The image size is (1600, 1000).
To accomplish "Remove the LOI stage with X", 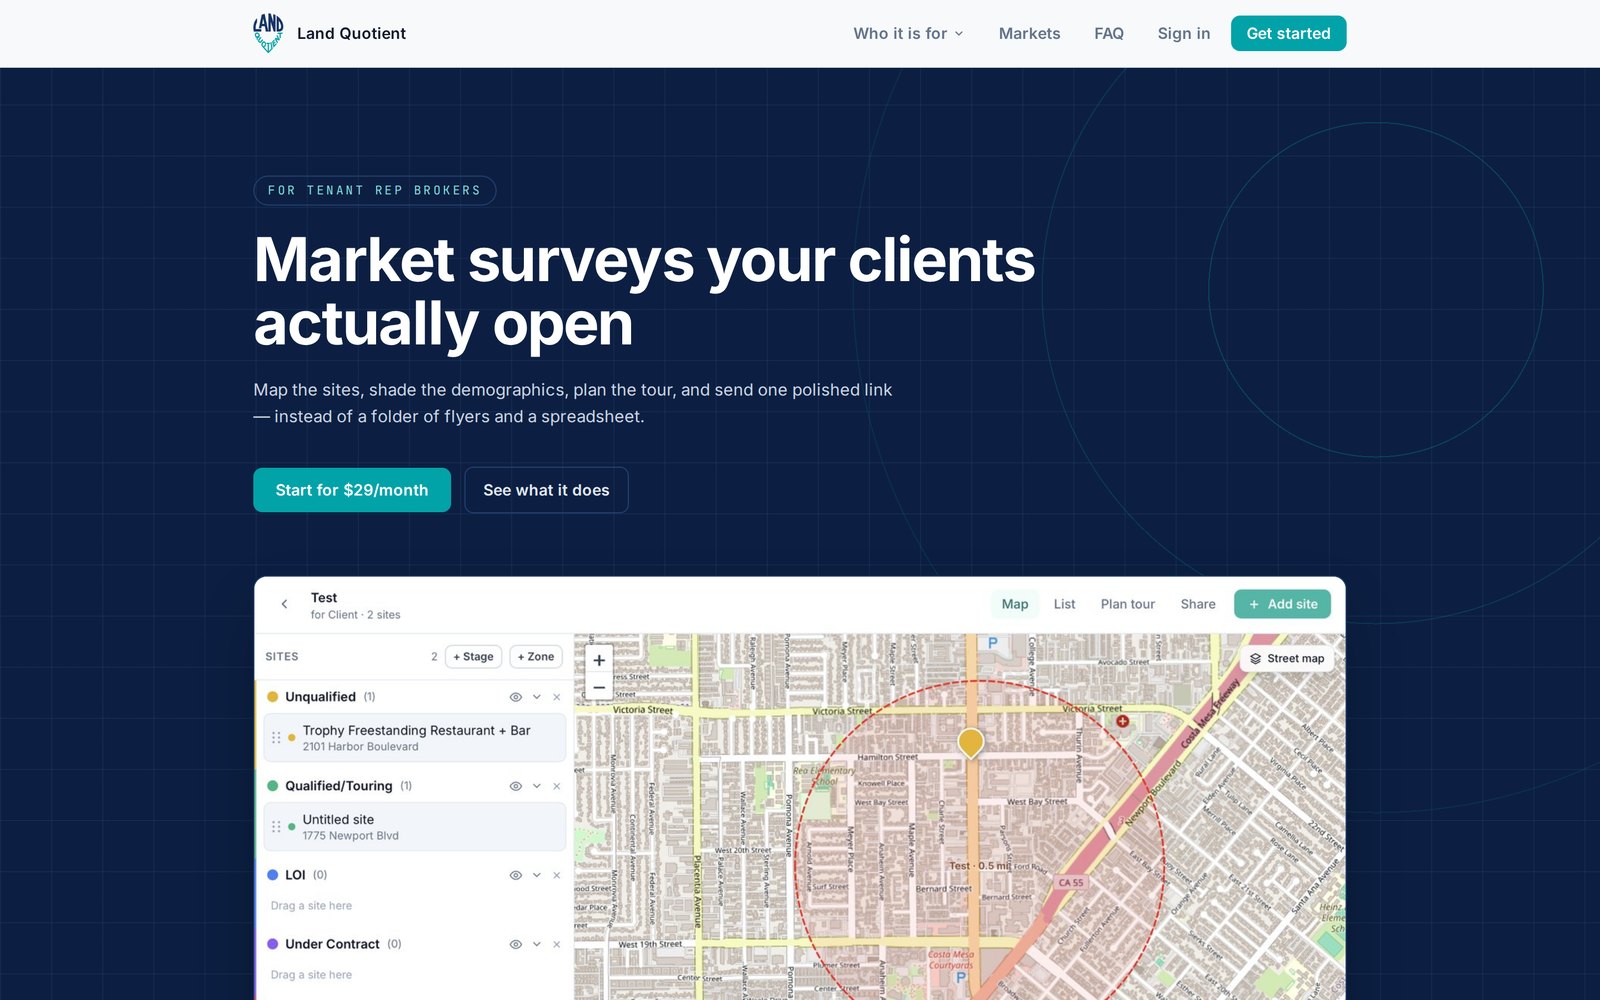I will [x=557, y=875].
